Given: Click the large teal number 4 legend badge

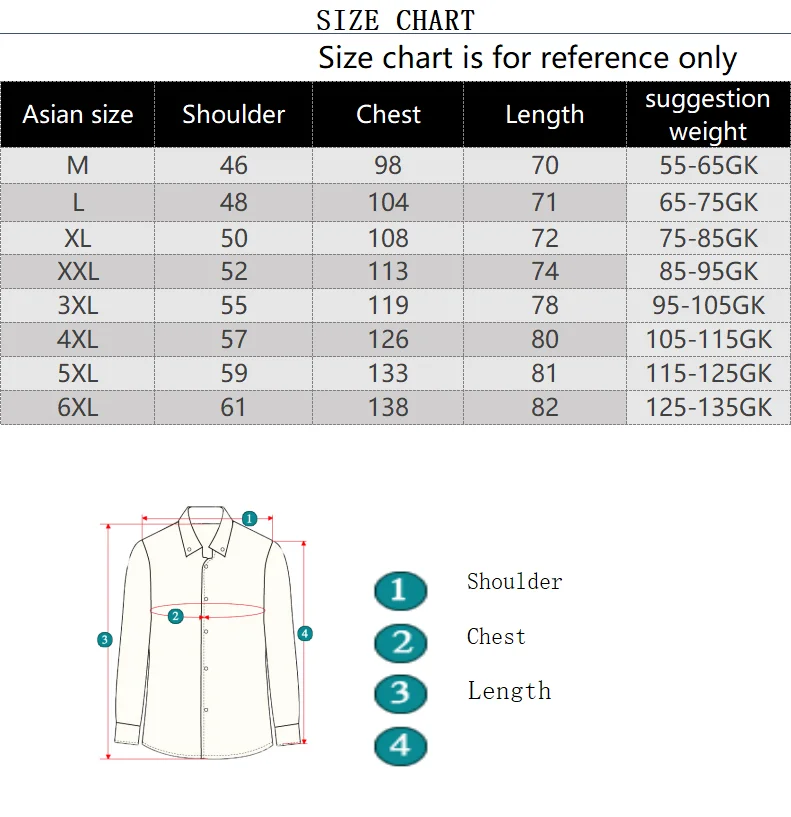Looking at the screenshot, I should coord(400,746).
